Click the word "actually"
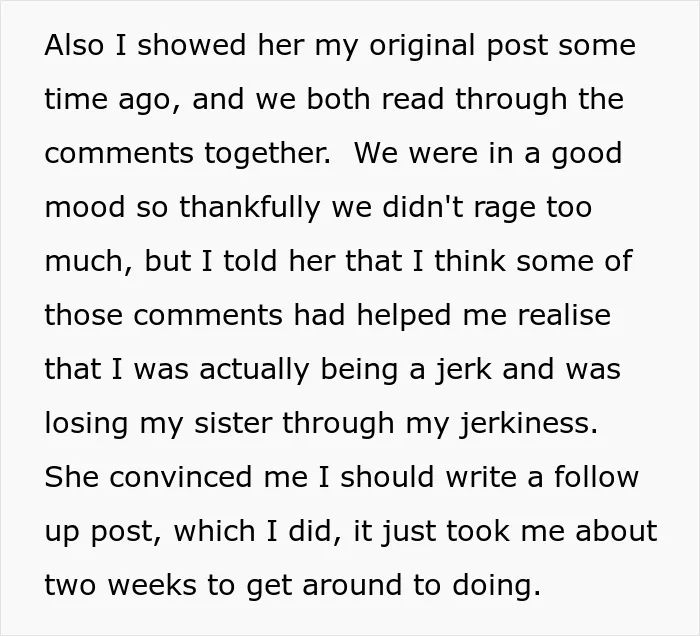The height and width of the screenshot is (636, 700). [254, 371]
